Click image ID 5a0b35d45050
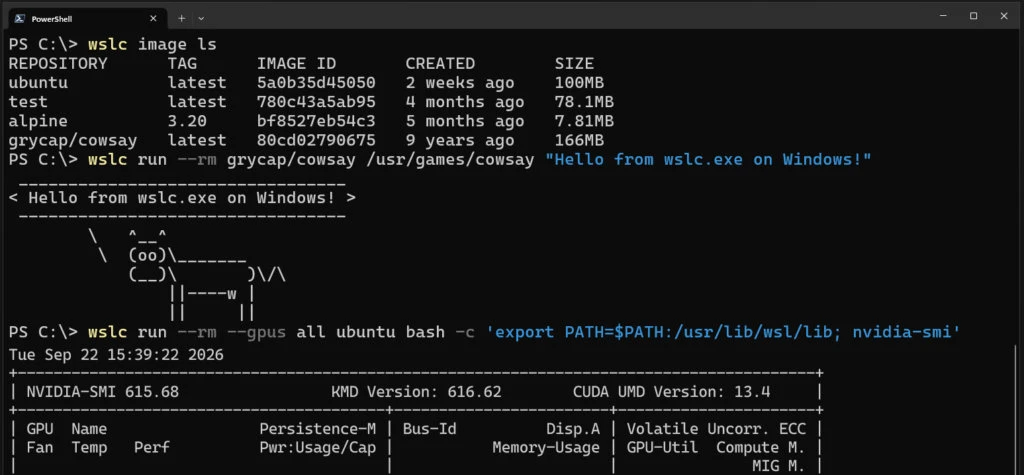The image size is (1024, 475). point(316,83)
